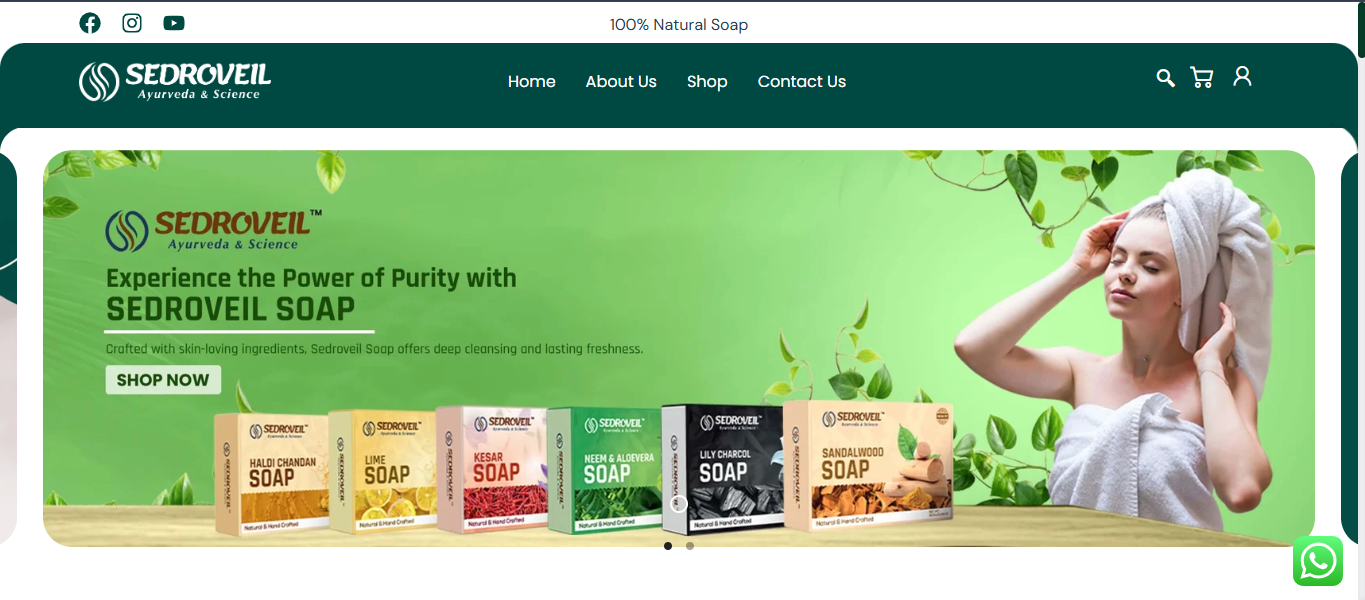1365x600 pixels.
Task: Select the first carousel slide dot
Action: click(x=668, y=546)
